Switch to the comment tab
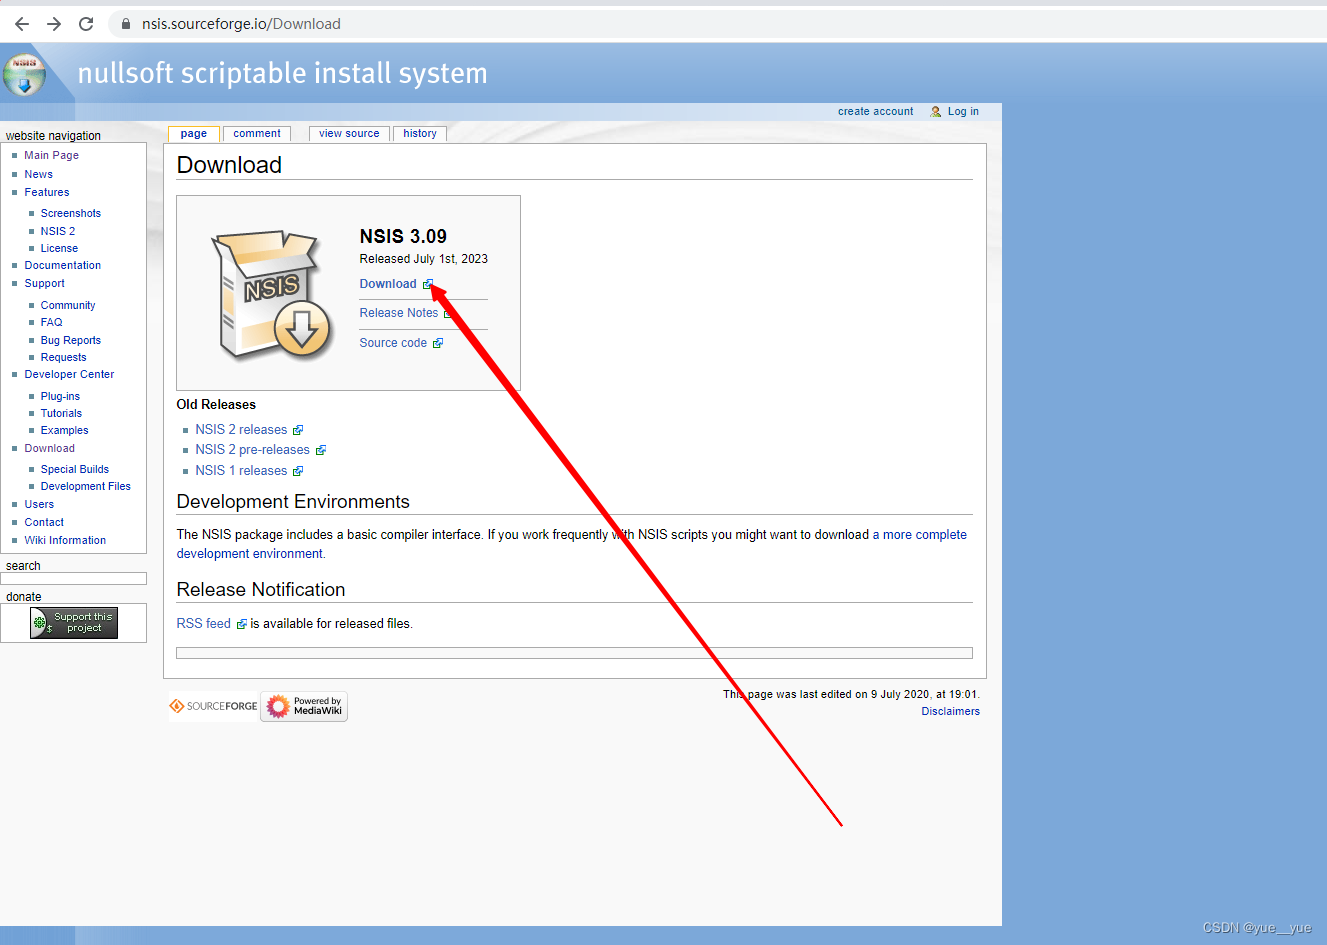The width and height of the screenshot is (1327, 945). (257, 134)
